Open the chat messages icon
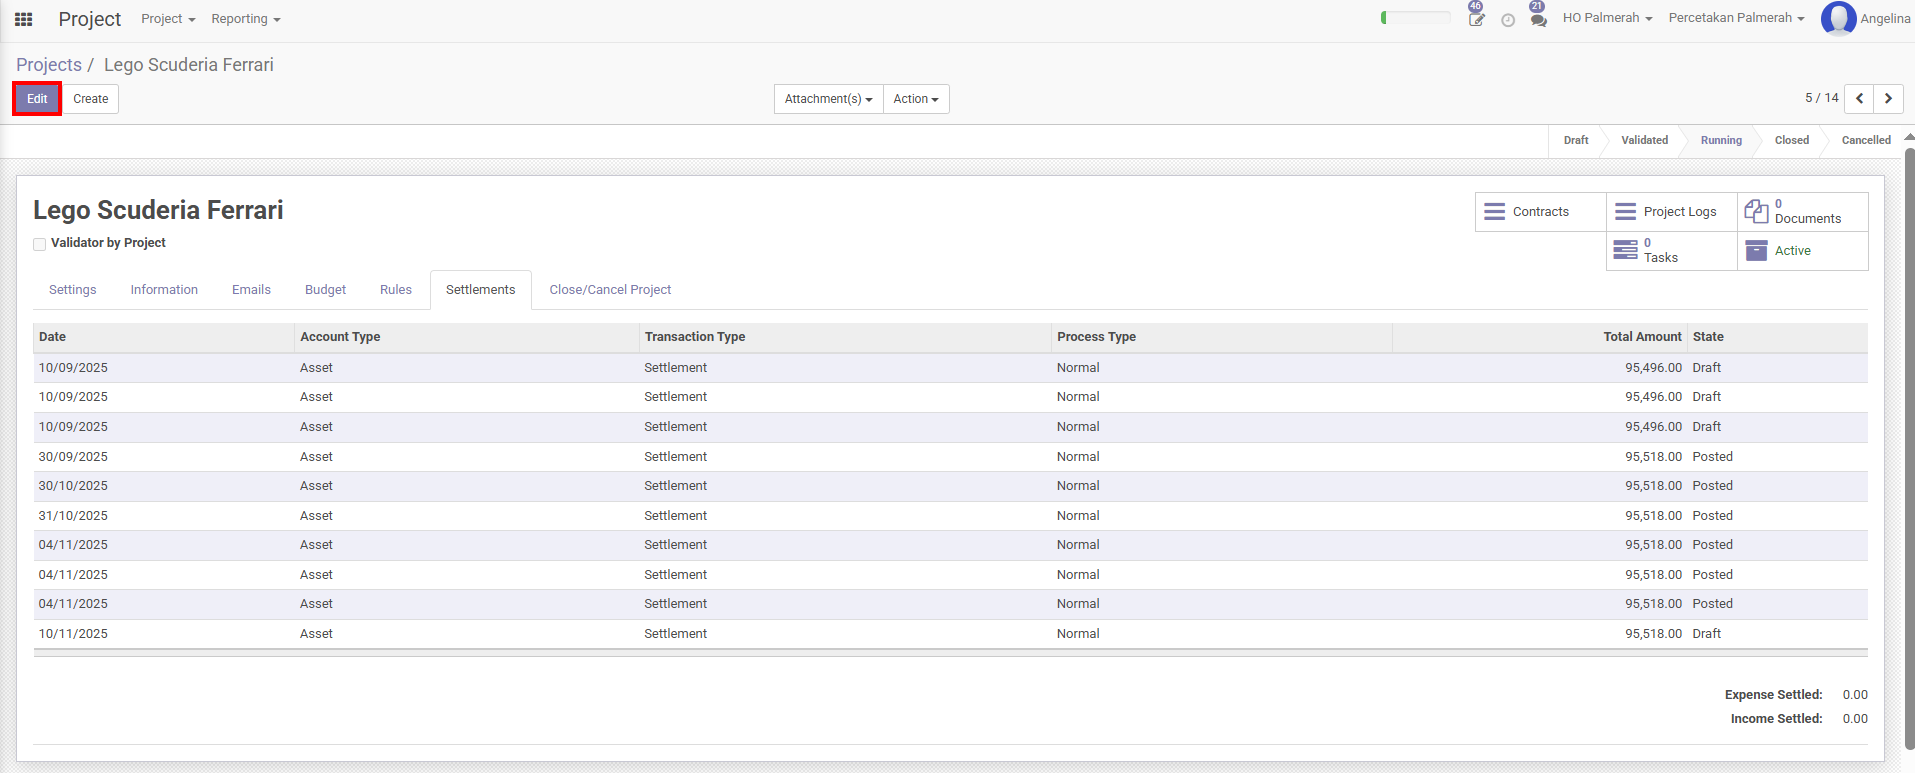 (1538, 19)
